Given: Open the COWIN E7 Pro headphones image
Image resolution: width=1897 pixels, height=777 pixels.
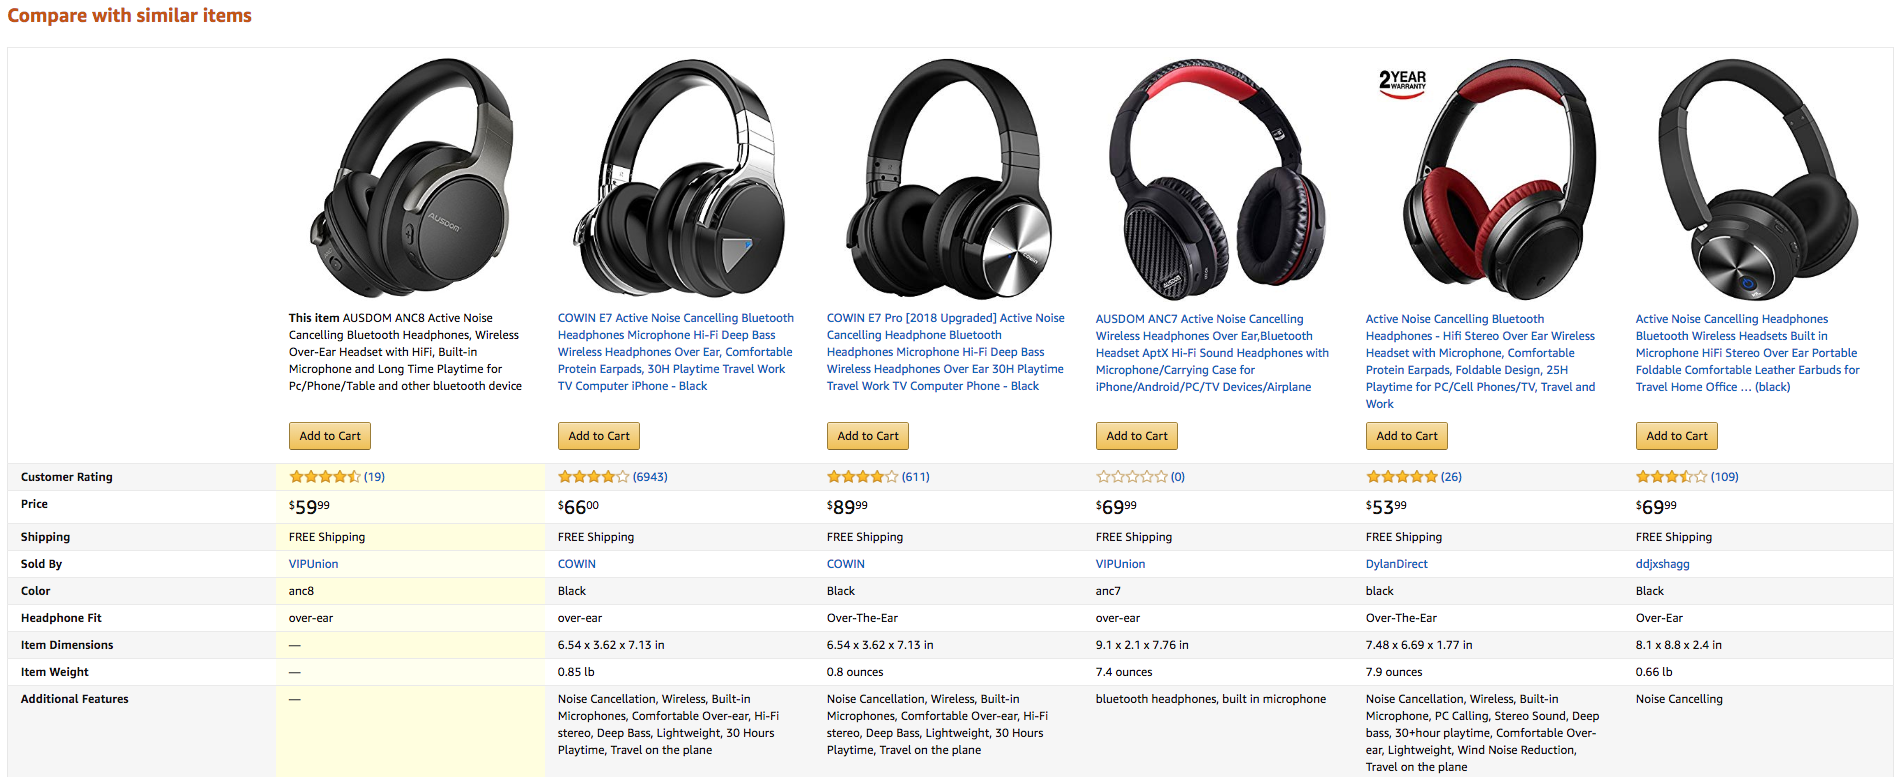Looking at the screenshot, I should 948,178.
